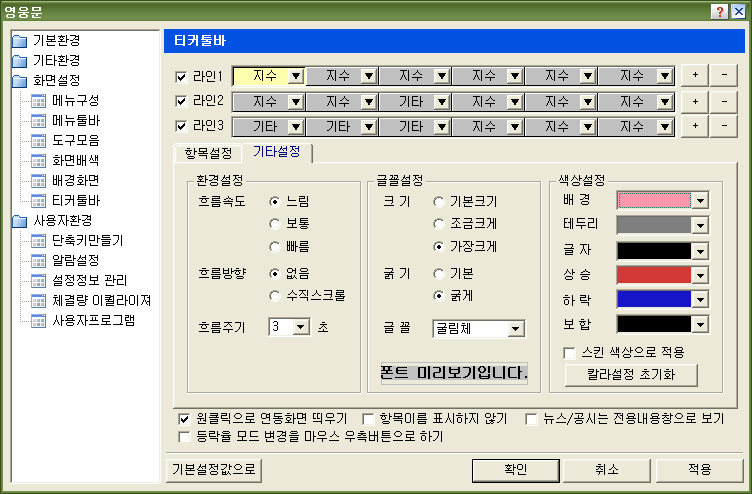
Task: Open the first 지수 dropdown in 라인1
Action: (295, 76)
